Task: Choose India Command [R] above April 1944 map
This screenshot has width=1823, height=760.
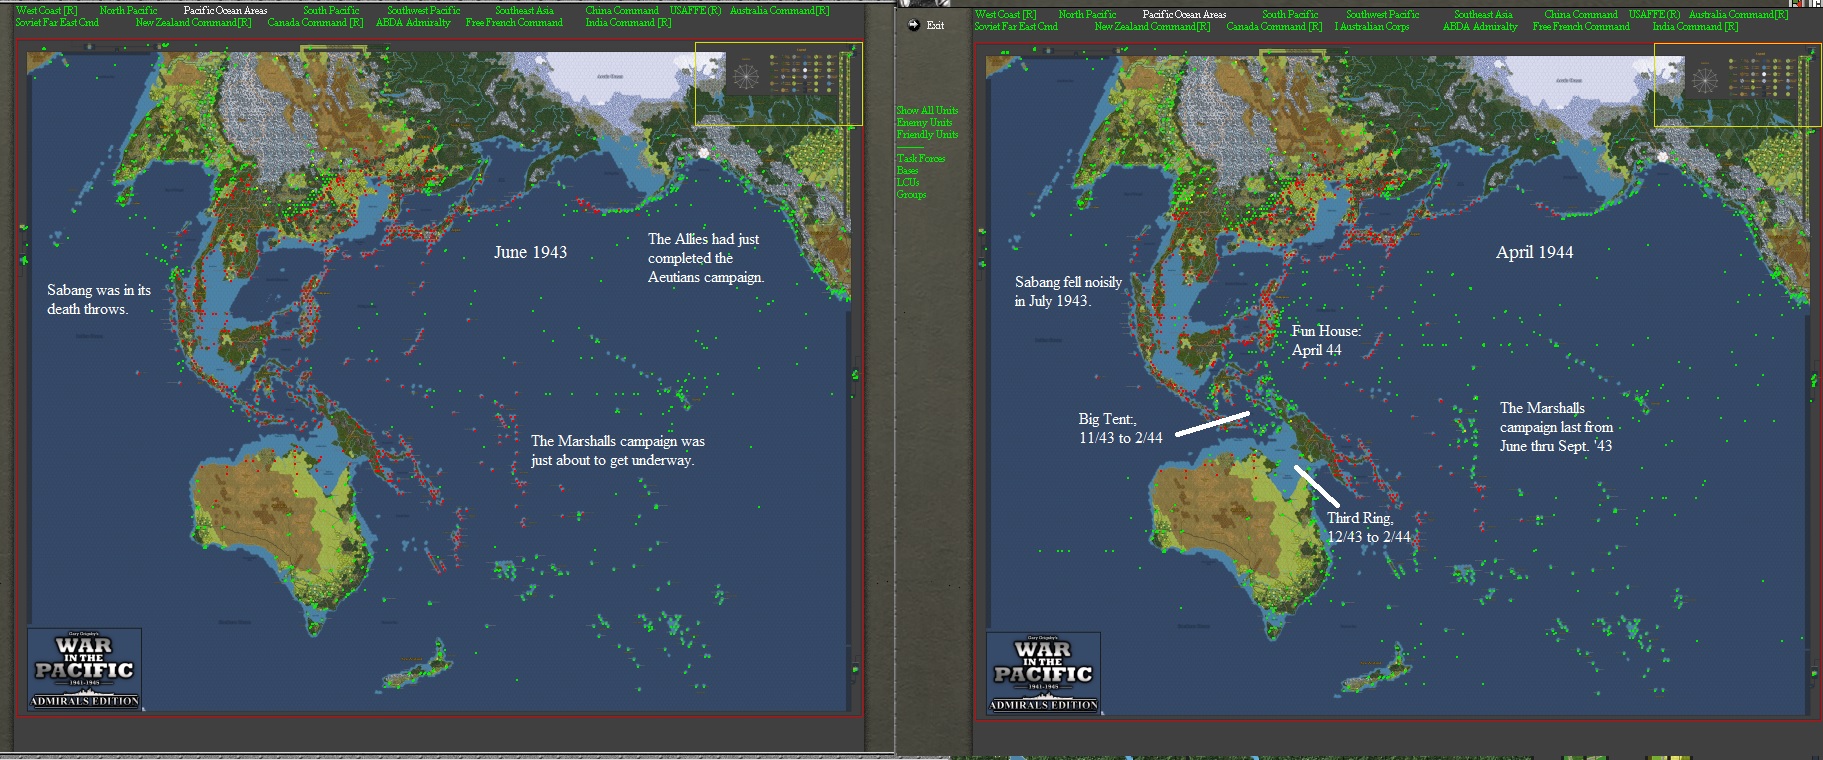Action: point(1695,27)
